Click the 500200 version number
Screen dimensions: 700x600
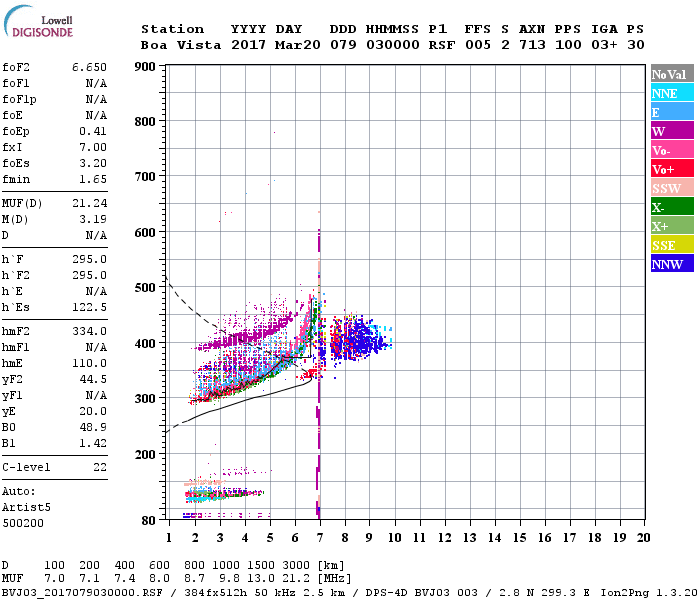tap(23, 523)
